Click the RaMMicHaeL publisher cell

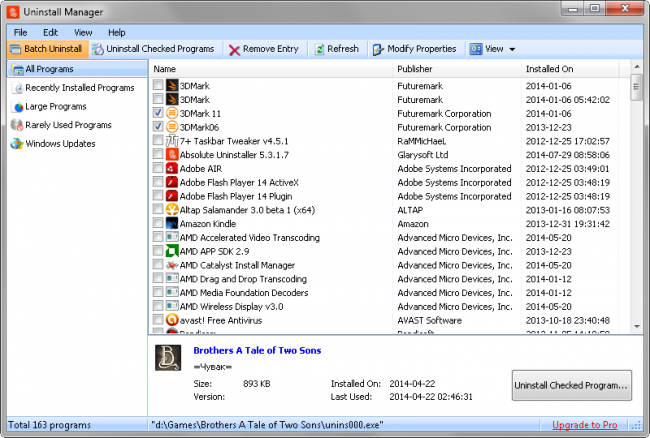point(422,141)
